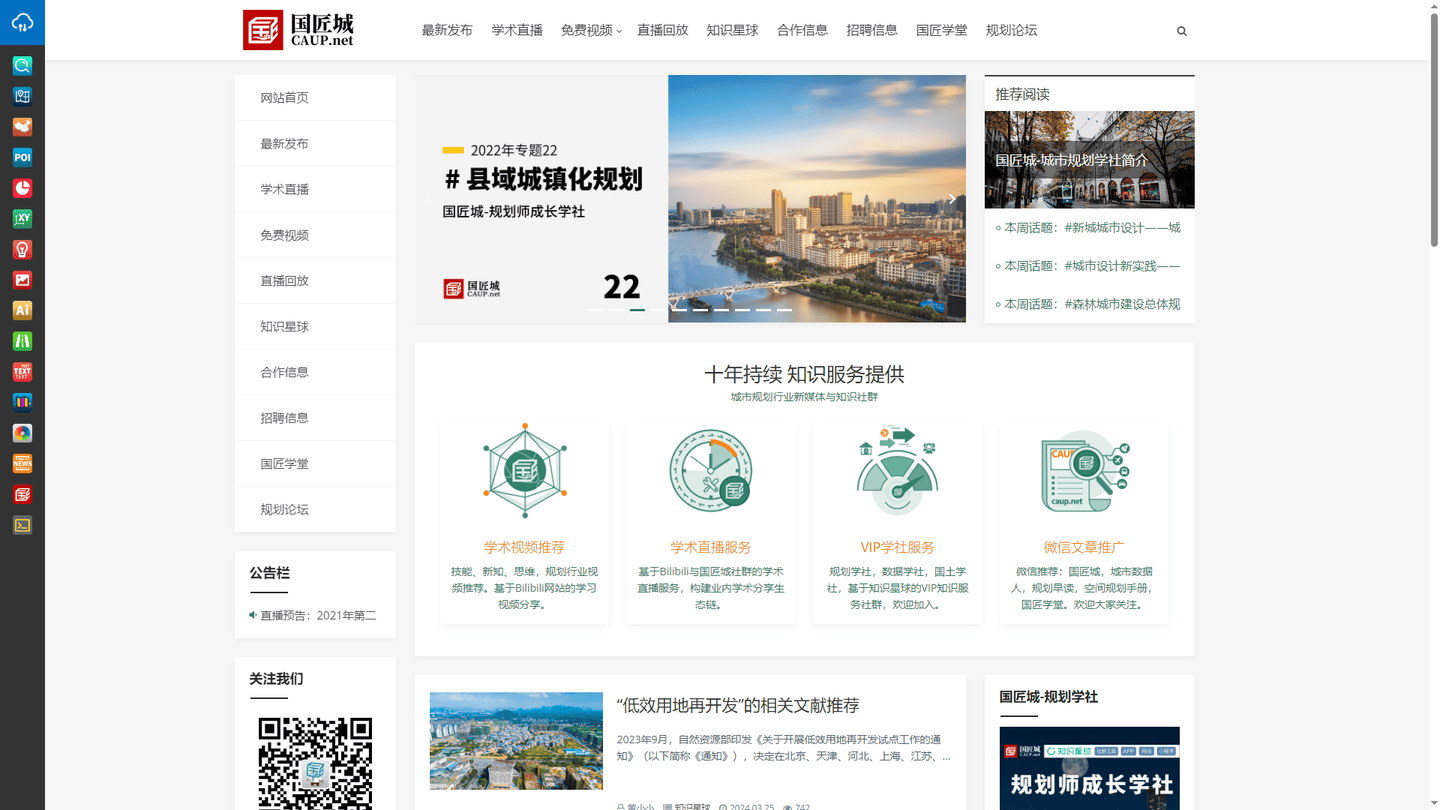This screenshot has height=810, width=1440.
Task: Open the green XY coordinate icon
Action: click(22, 219)
